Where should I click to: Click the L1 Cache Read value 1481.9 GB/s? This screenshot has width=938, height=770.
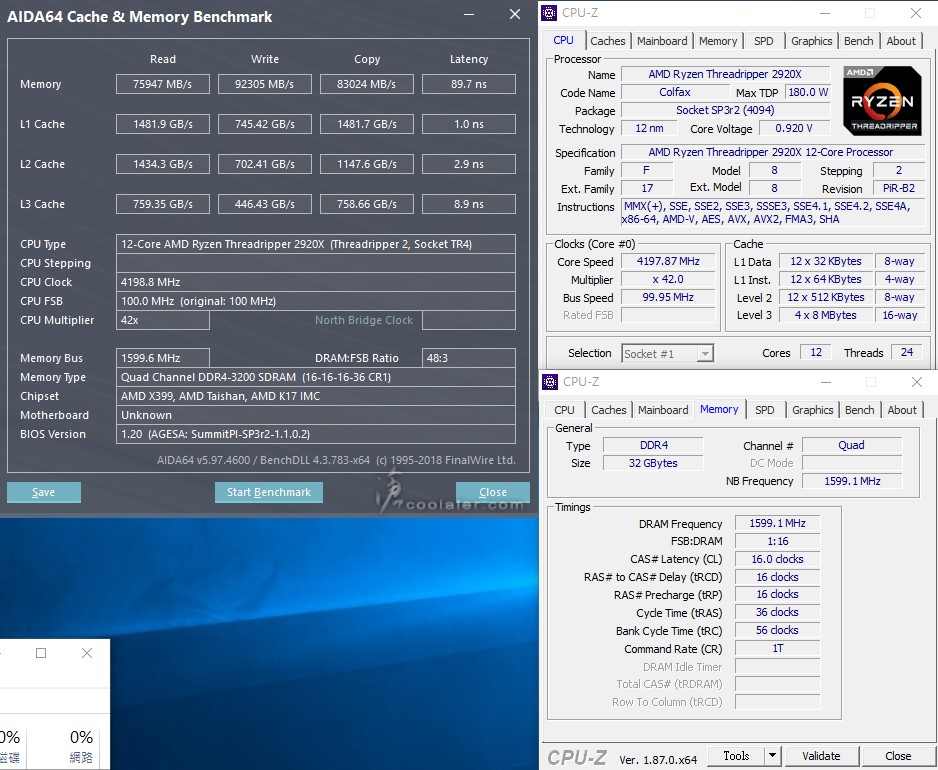(163, 124)
